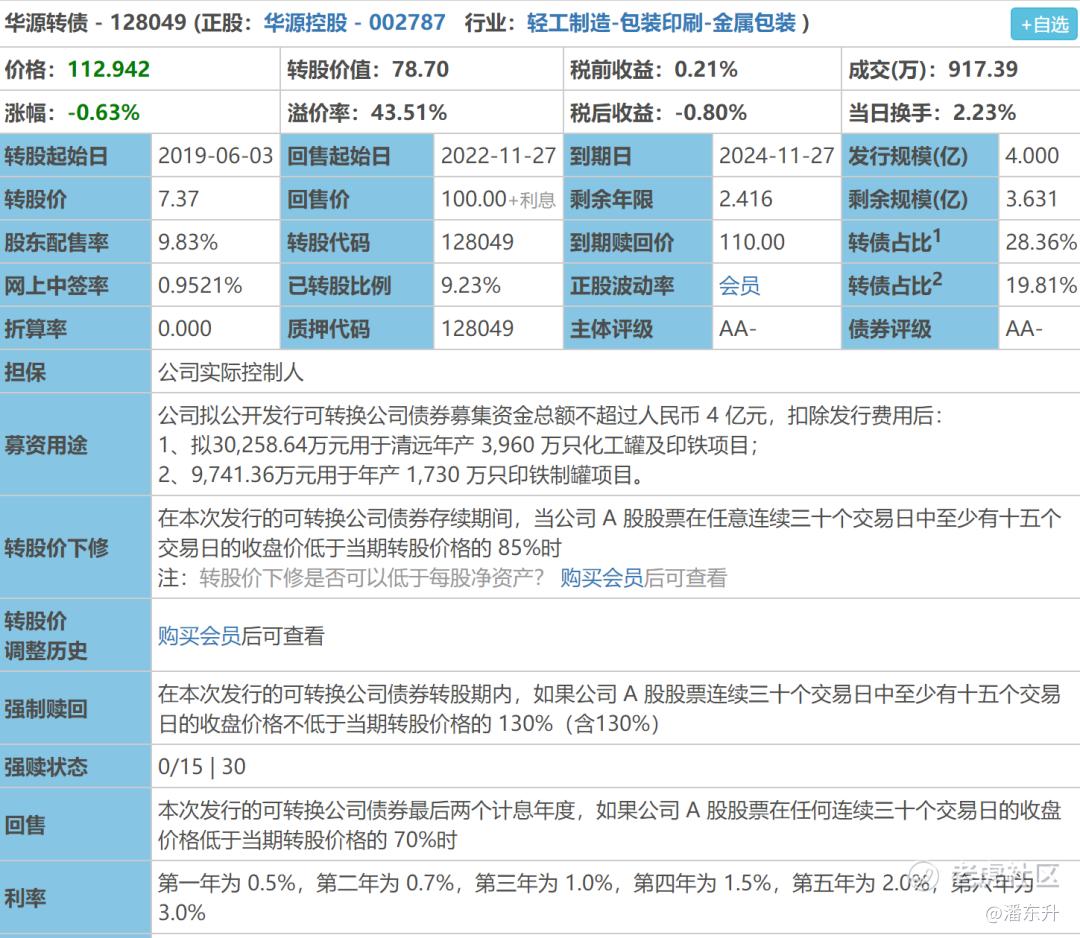Click the 已转股比例 header cell
Image resolution: width=1080 pixels, height=938 pixels.
click(x=357, y=285)
